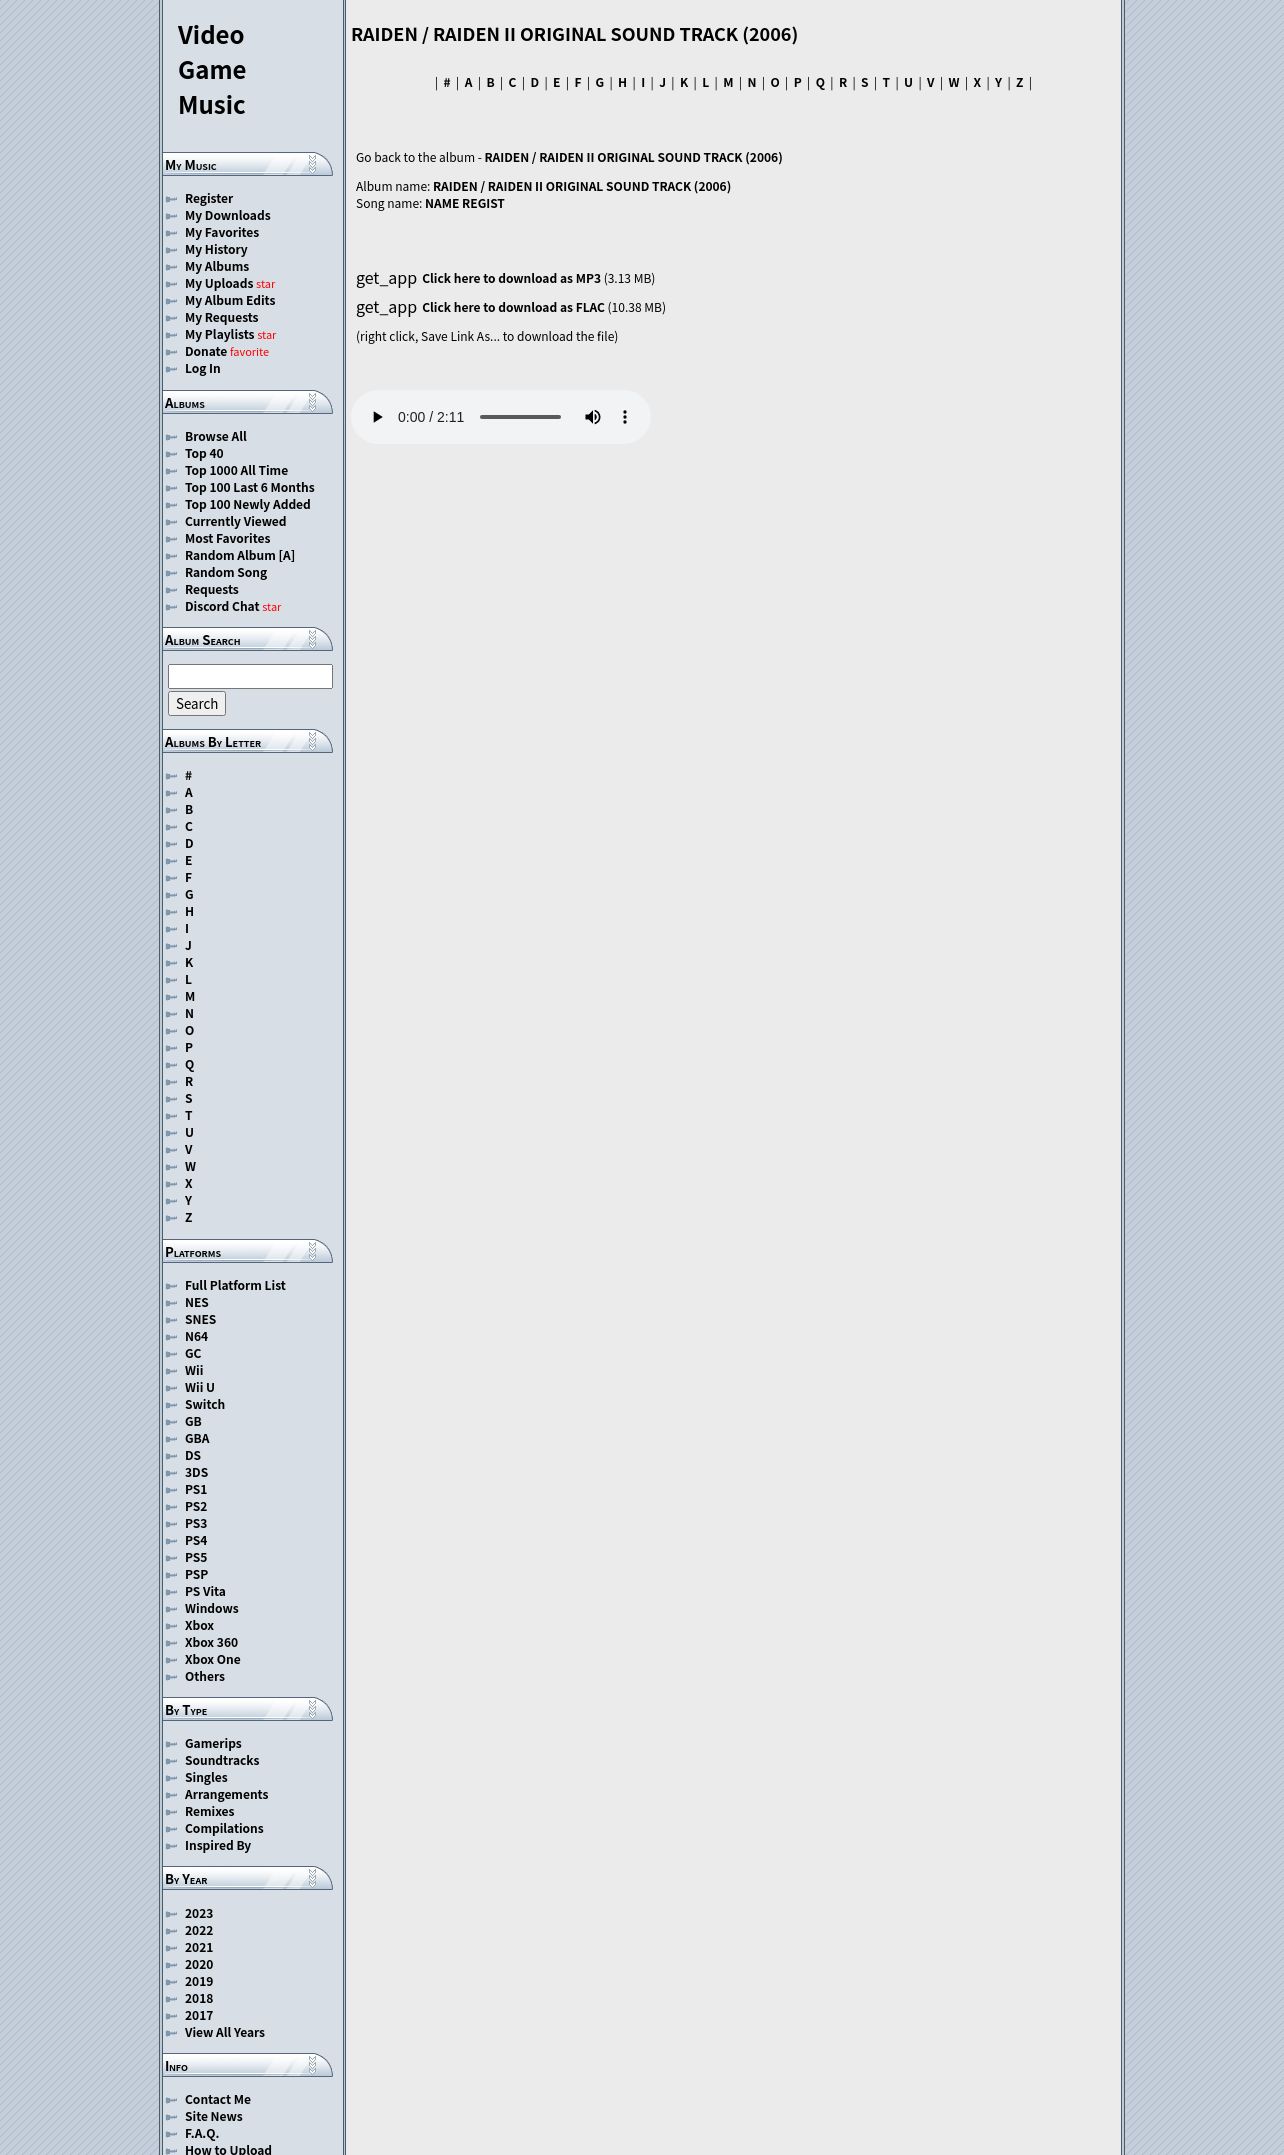1284x2155 pixels.
Task: Browse Soundtracks by type
Action: [x=222, y=1761]
